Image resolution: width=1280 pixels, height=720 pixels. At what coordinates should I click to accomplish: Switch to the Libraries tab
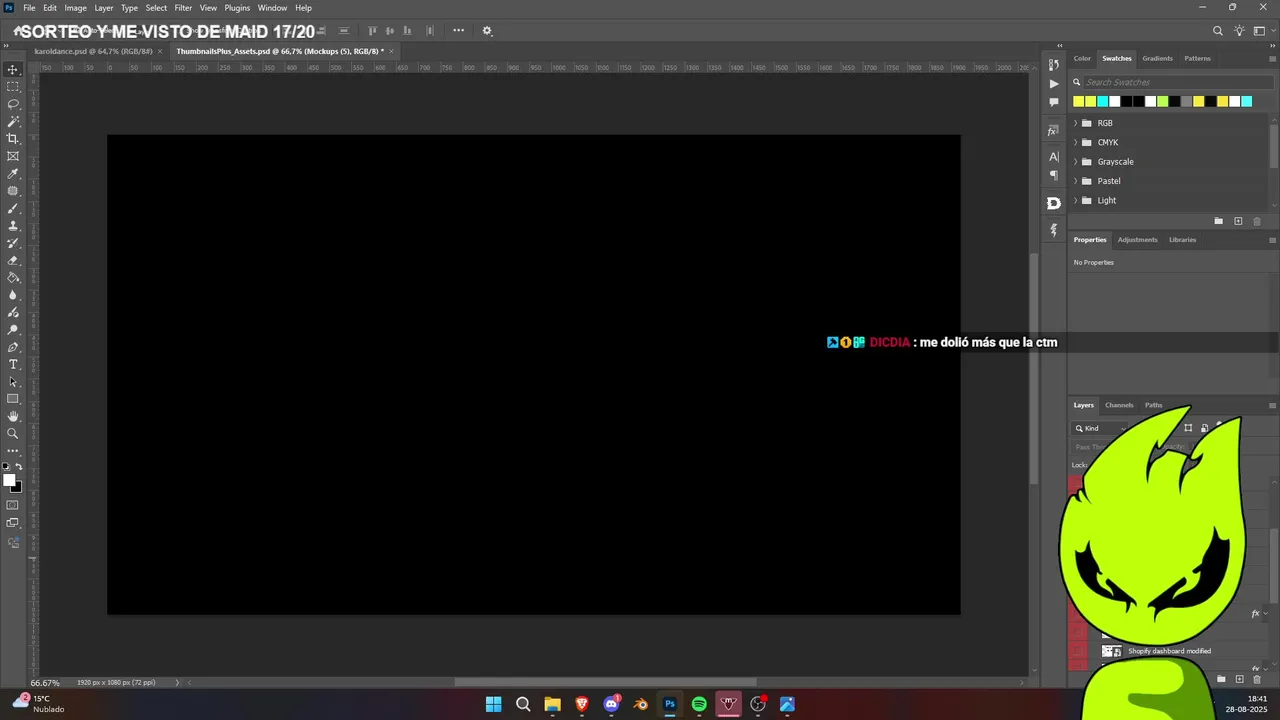click(1182, 240)
